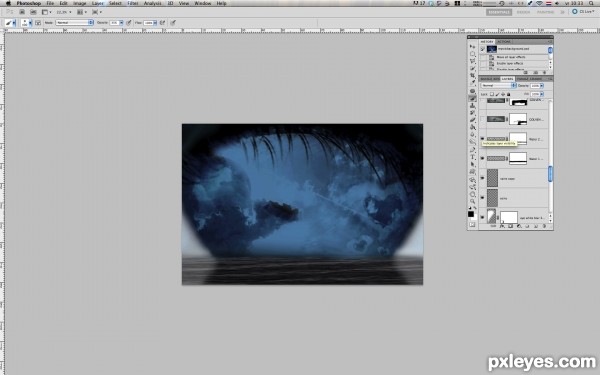Open the Arrange Documents dropdown
Screen dimensions: 600x375
click(x=82, y=12)
